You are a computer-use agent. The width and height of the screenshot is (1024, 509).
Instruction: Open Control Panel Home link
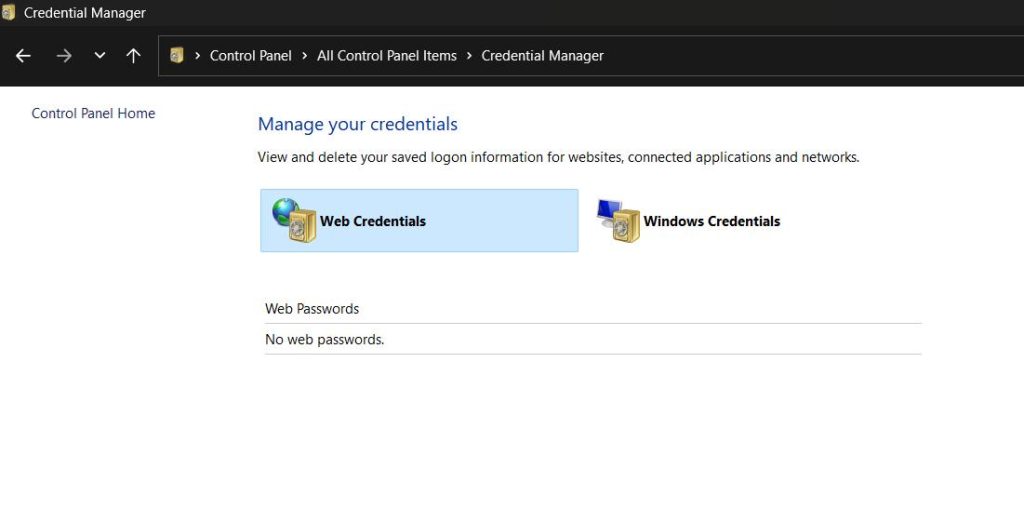(x=93, y=114)
